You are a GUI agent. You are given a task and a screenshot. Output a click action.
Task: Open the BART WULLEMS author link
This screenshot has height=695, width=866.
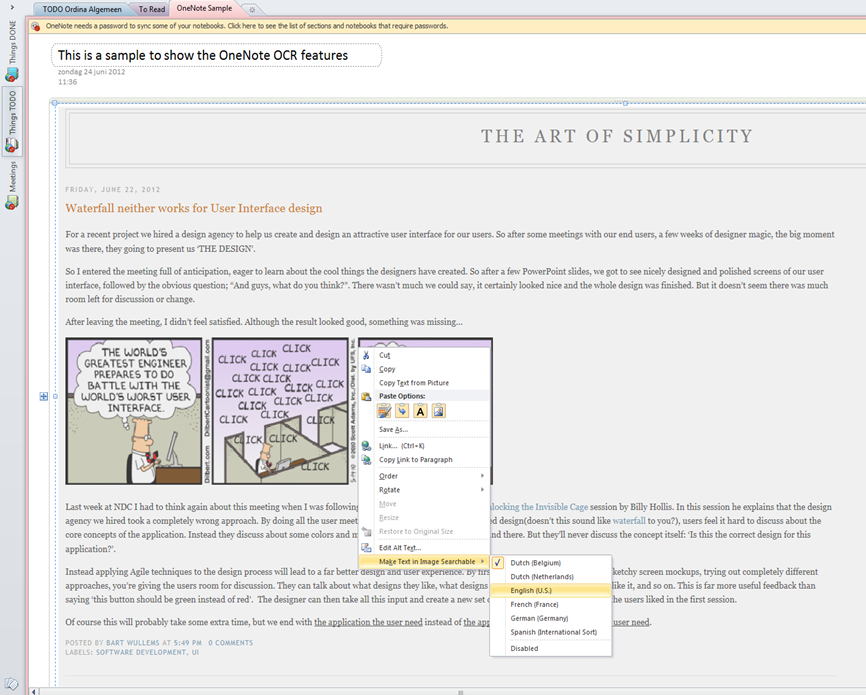click(x=133, y=643)
